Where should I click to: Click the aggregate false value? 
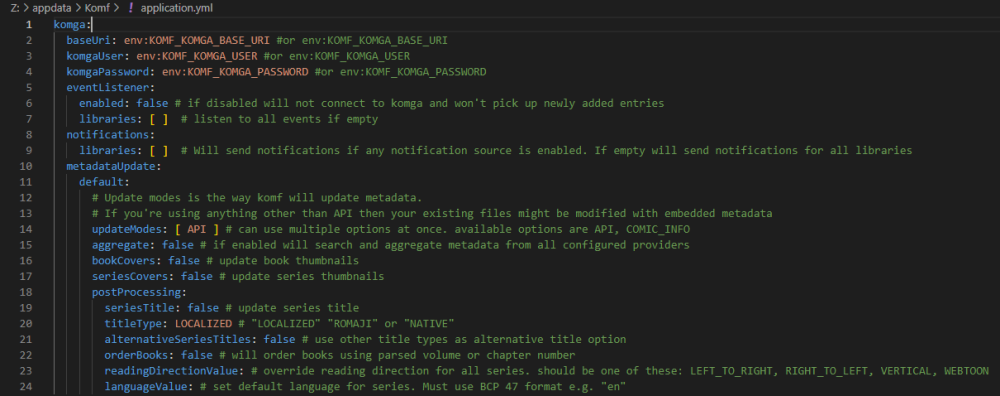(177, 245)
